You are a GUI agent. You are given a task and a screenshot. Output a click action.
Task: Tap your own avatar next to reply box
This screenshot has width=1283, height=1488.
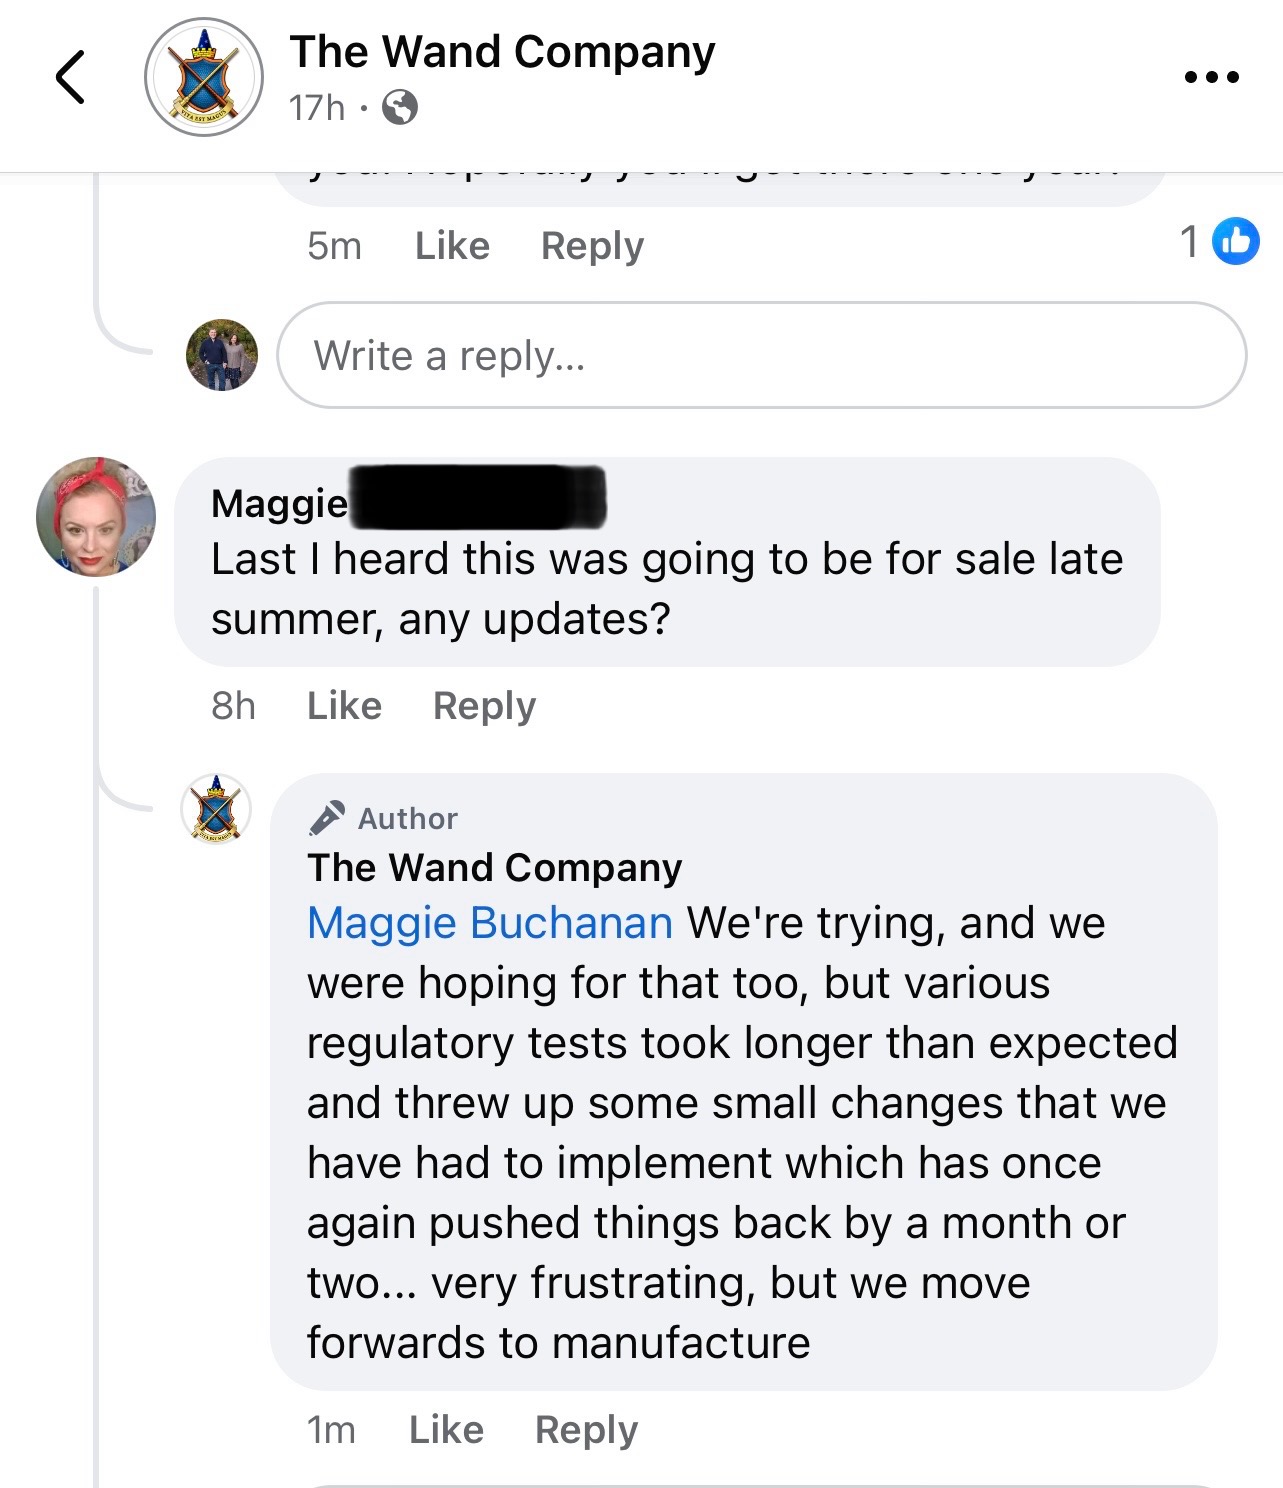point(222,355)
